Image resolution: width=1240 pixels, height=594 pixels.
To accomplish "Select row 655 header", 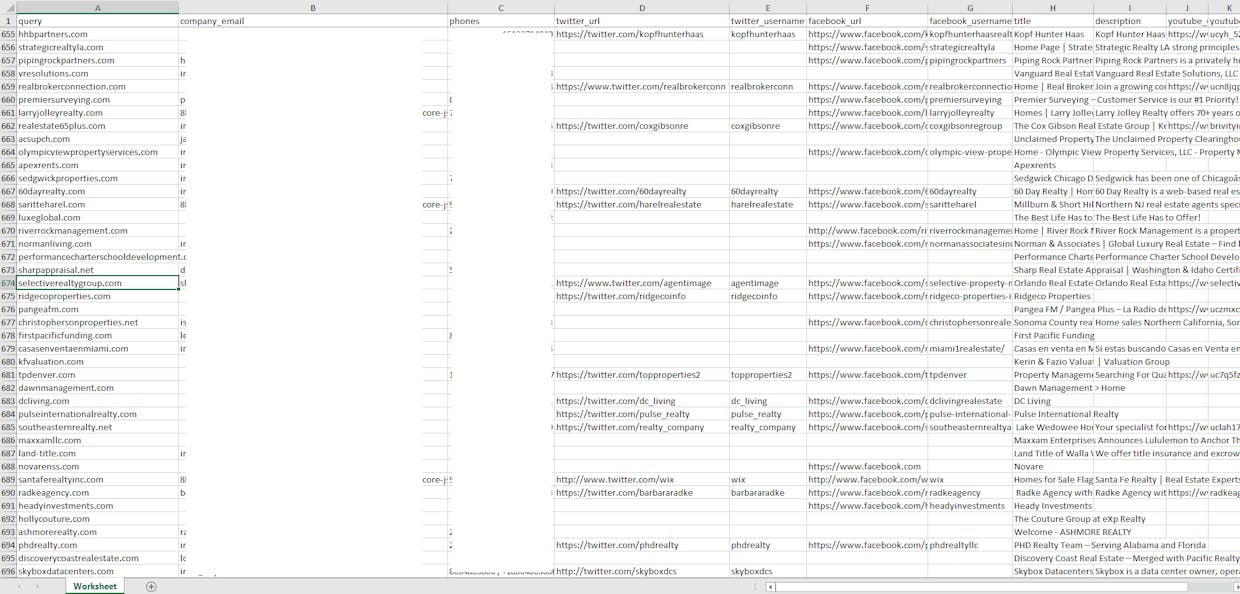I will coord(8,34).
